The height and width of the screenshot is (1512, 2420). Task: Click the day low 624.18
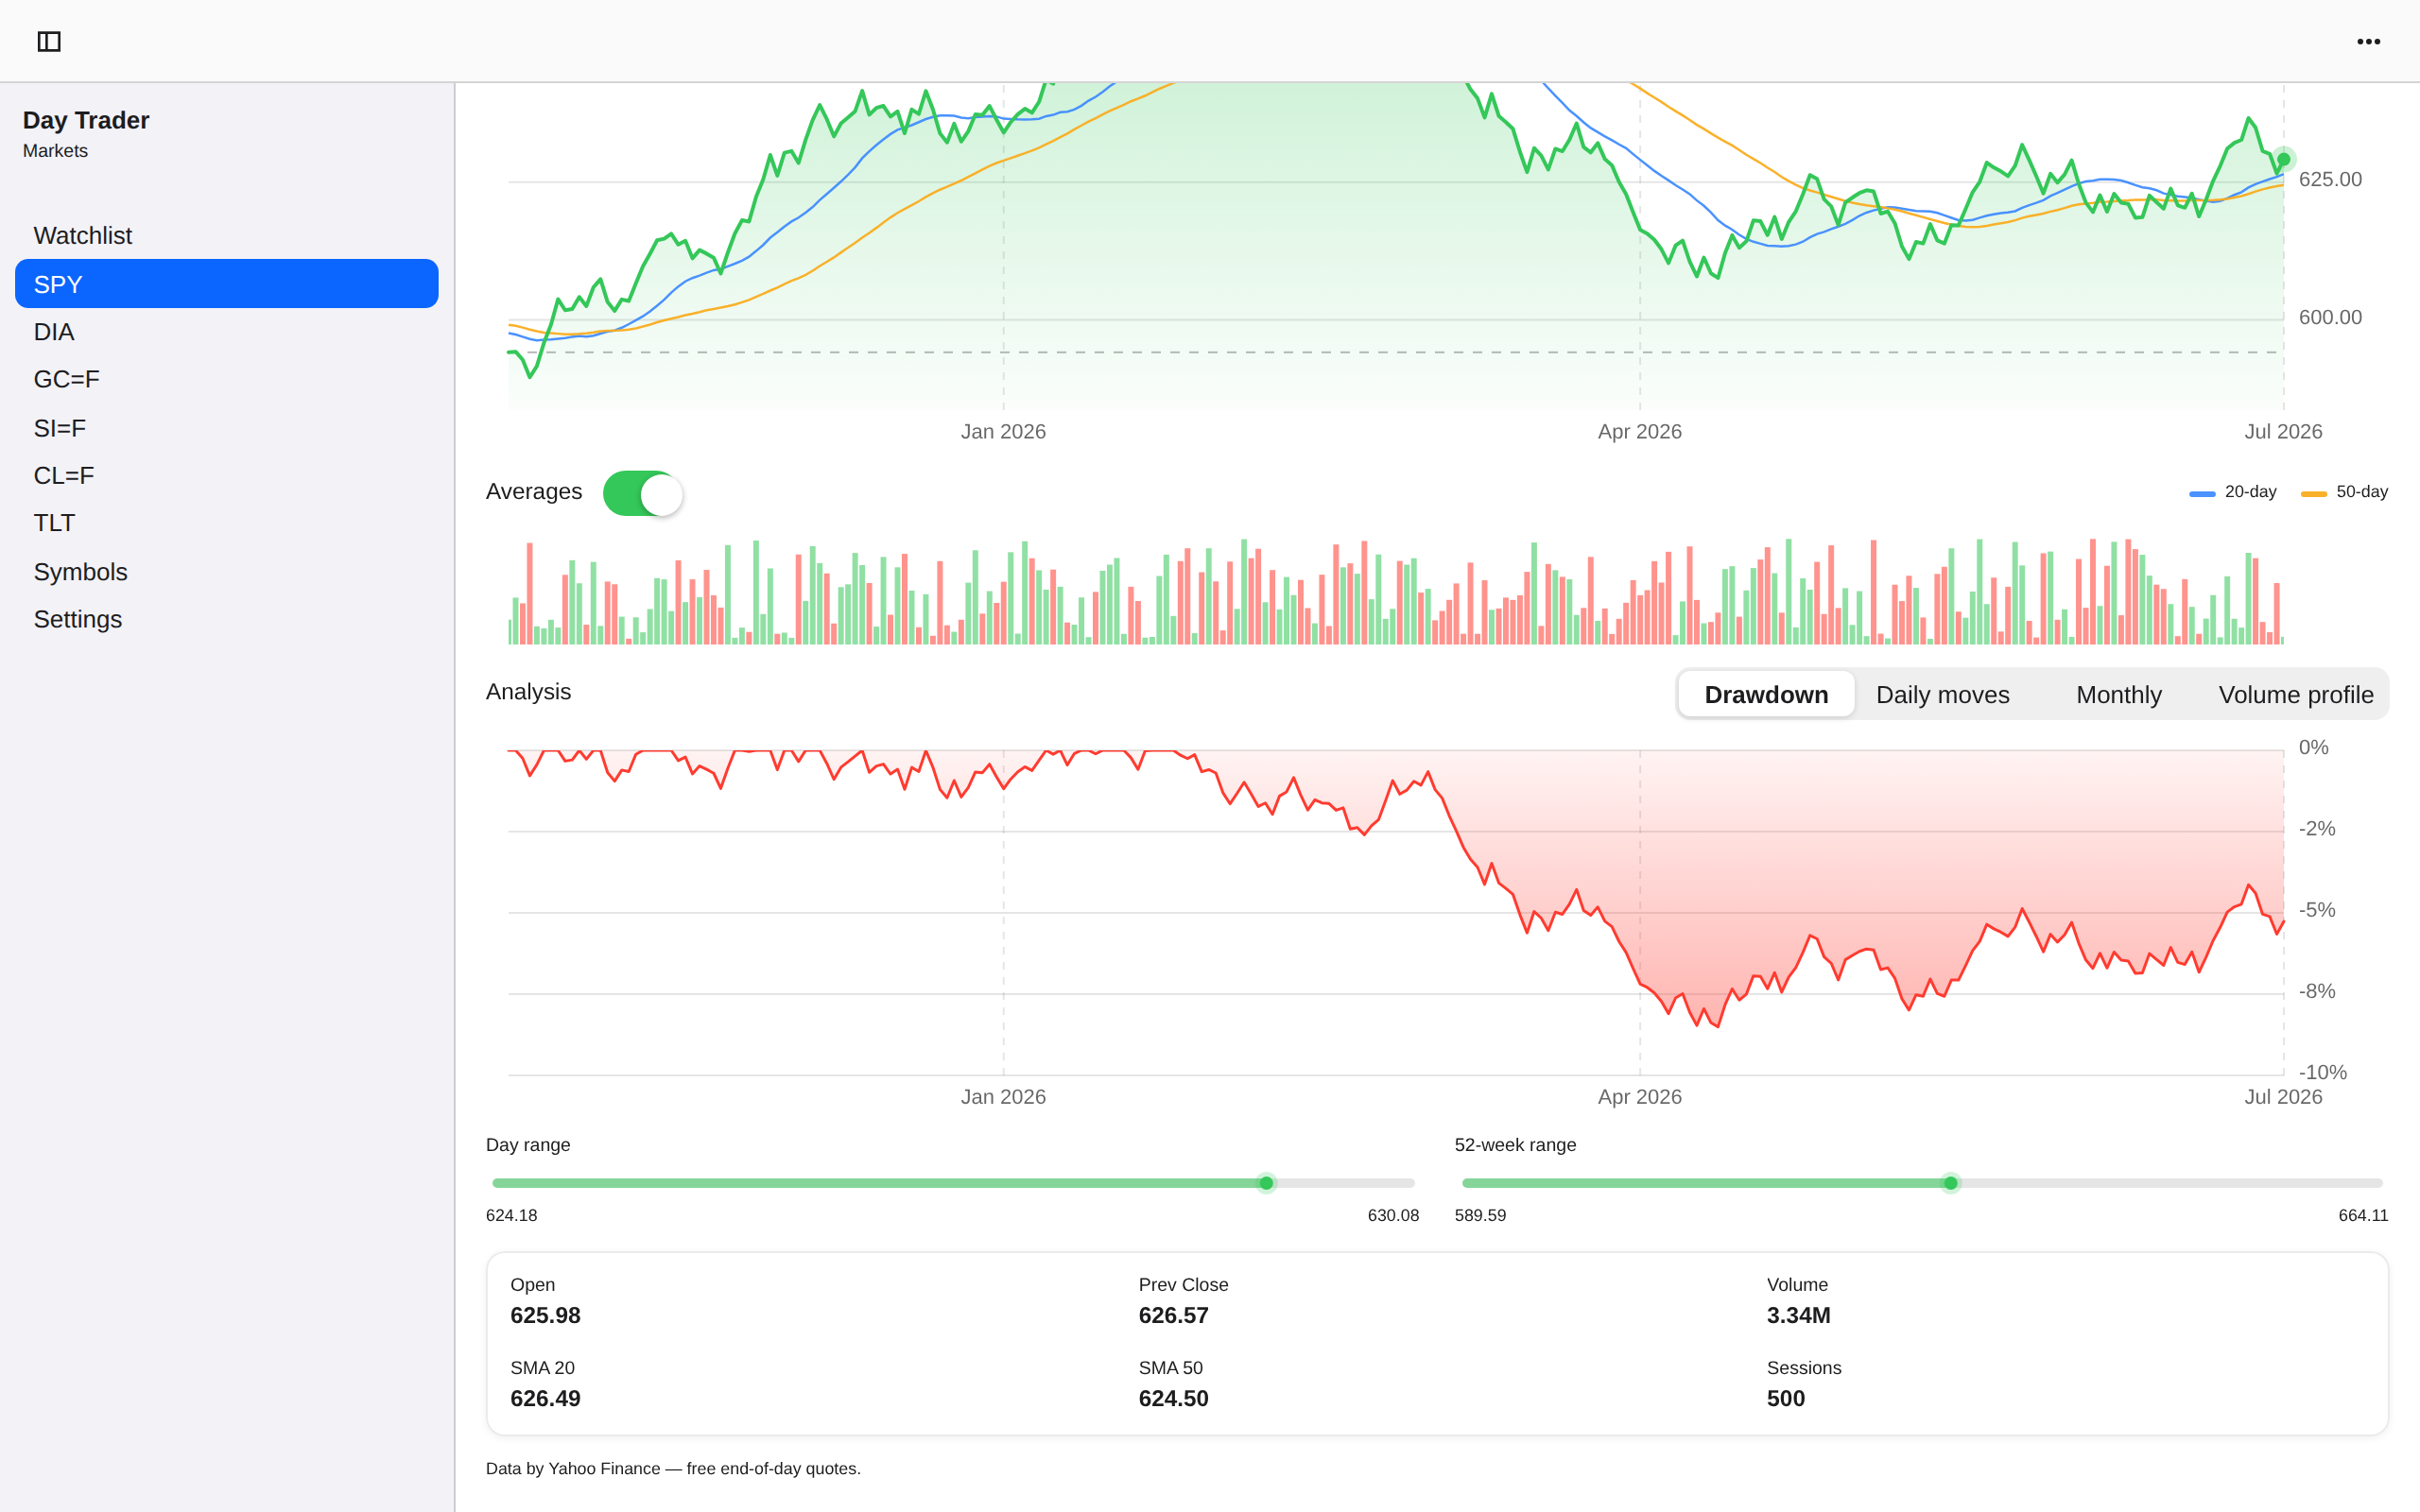tap(511, 1215)
